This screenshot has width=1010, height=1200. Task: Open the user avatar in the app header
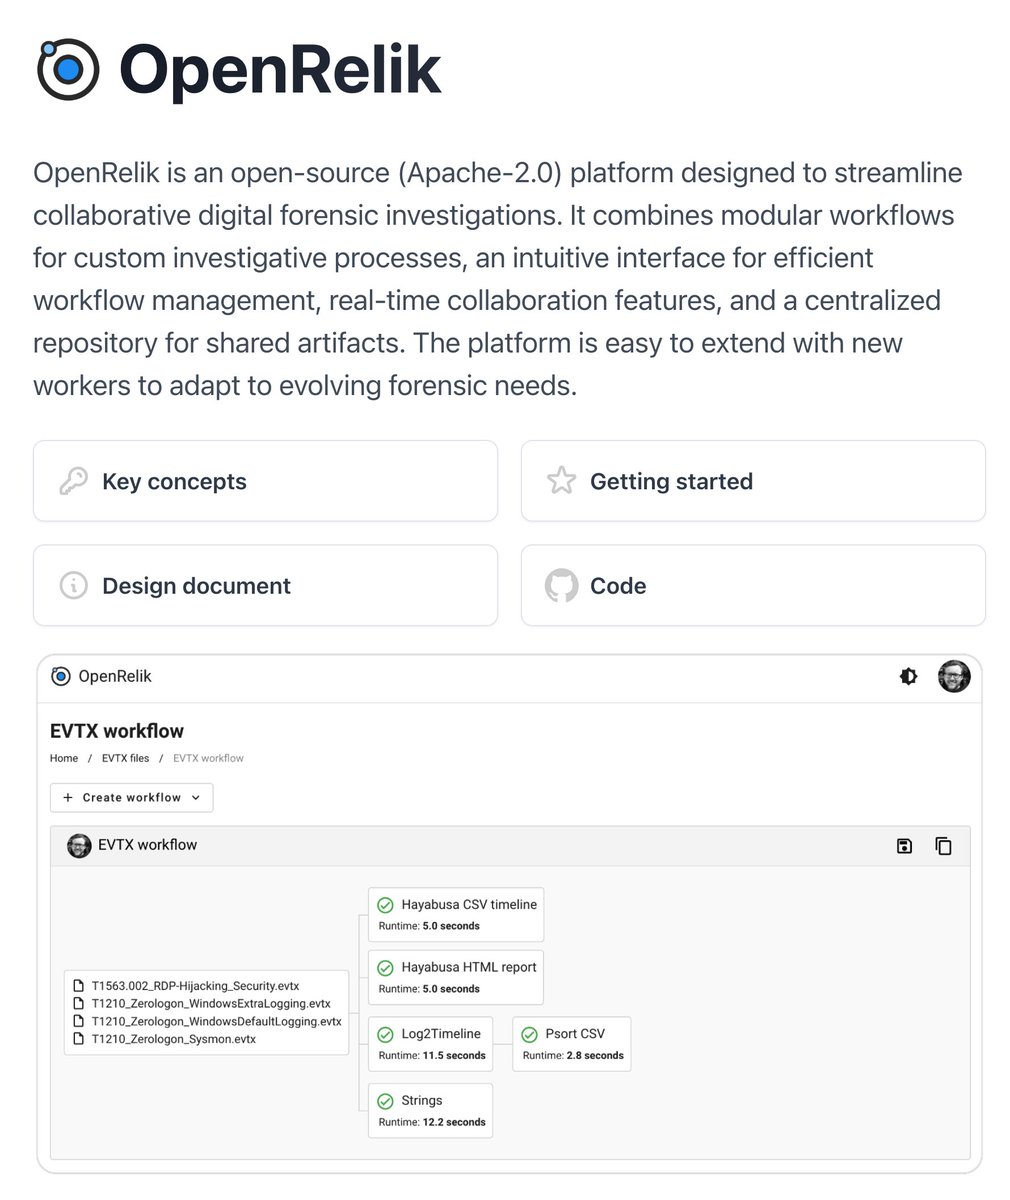point(954,676)
